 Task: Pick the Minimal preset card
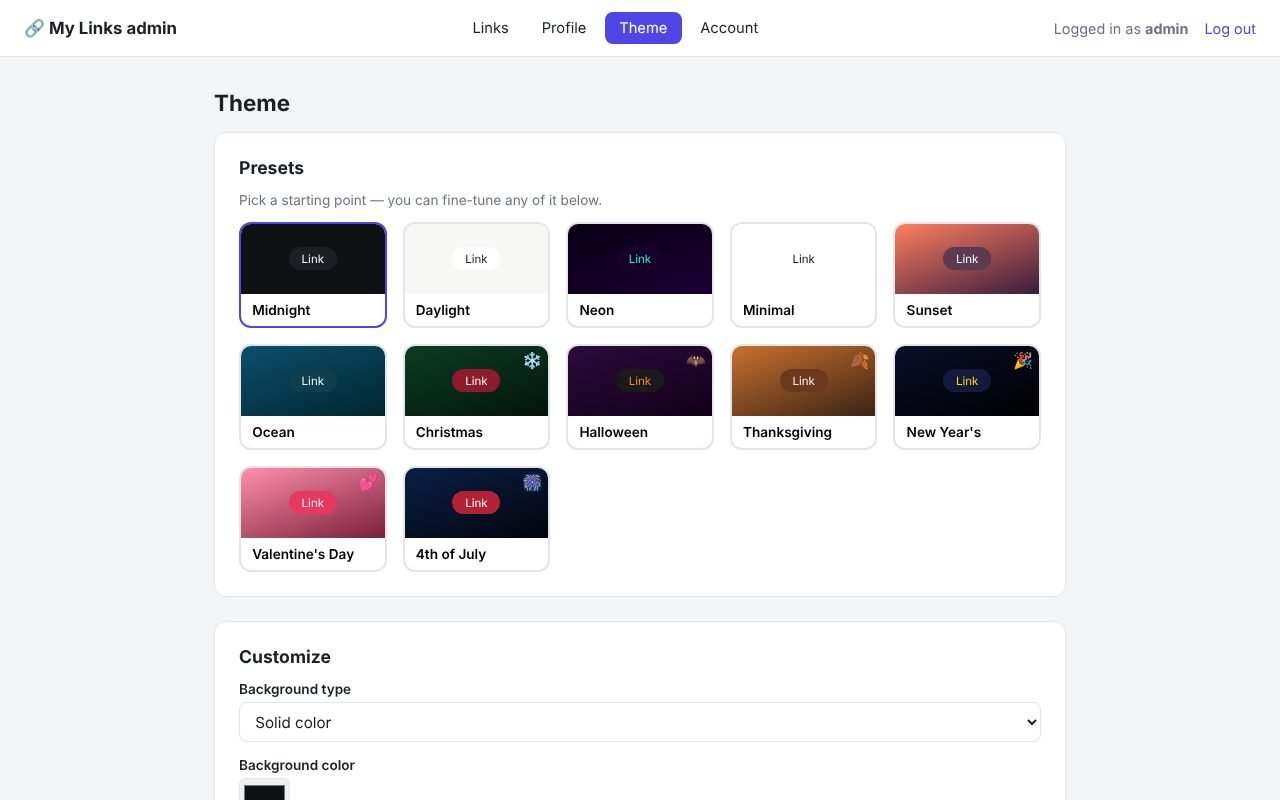click(803, 275)
